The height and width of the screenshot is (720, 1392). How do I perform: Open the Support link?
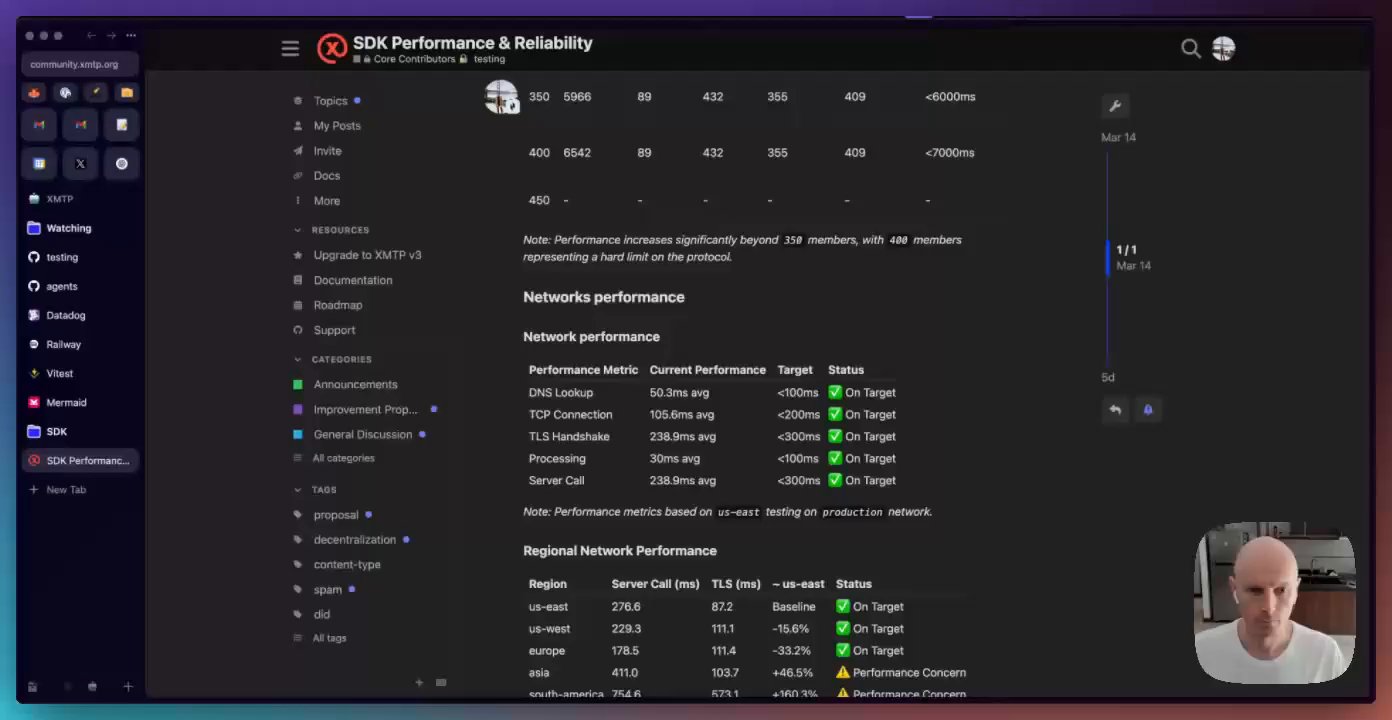334,330
